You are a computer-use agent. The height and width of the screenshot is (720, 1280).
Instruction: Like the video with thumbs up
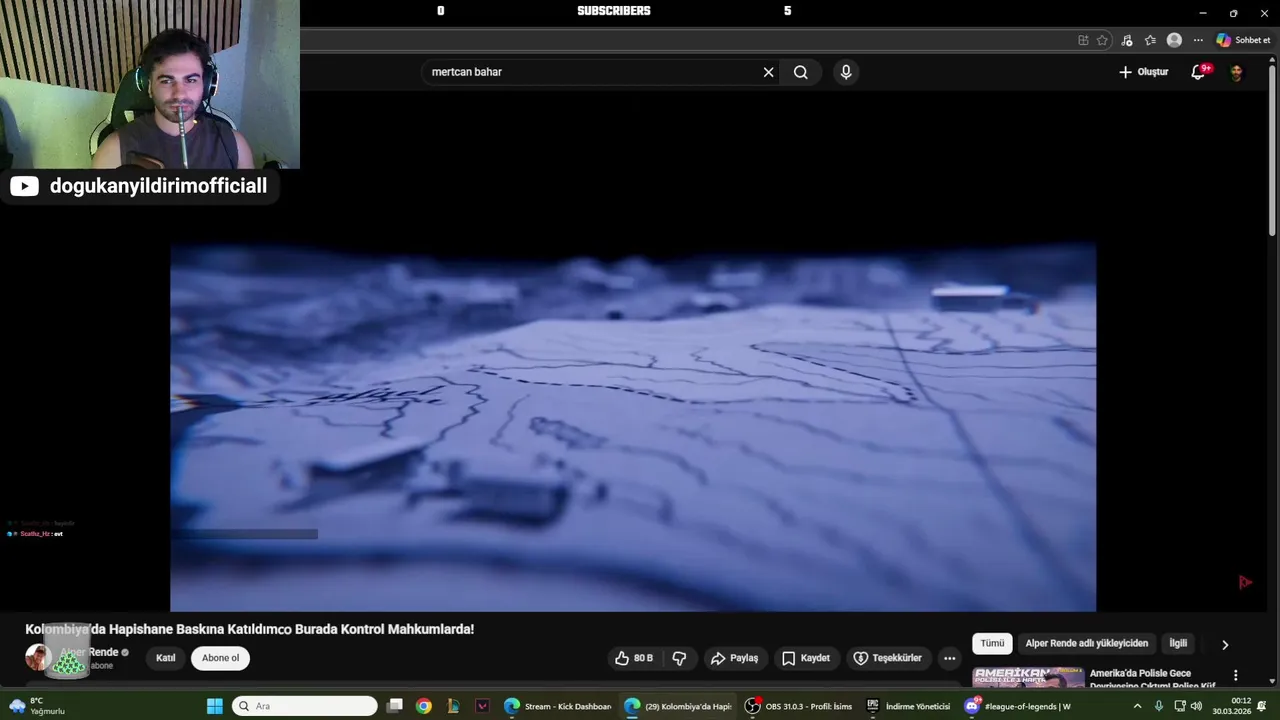[634, 658]
